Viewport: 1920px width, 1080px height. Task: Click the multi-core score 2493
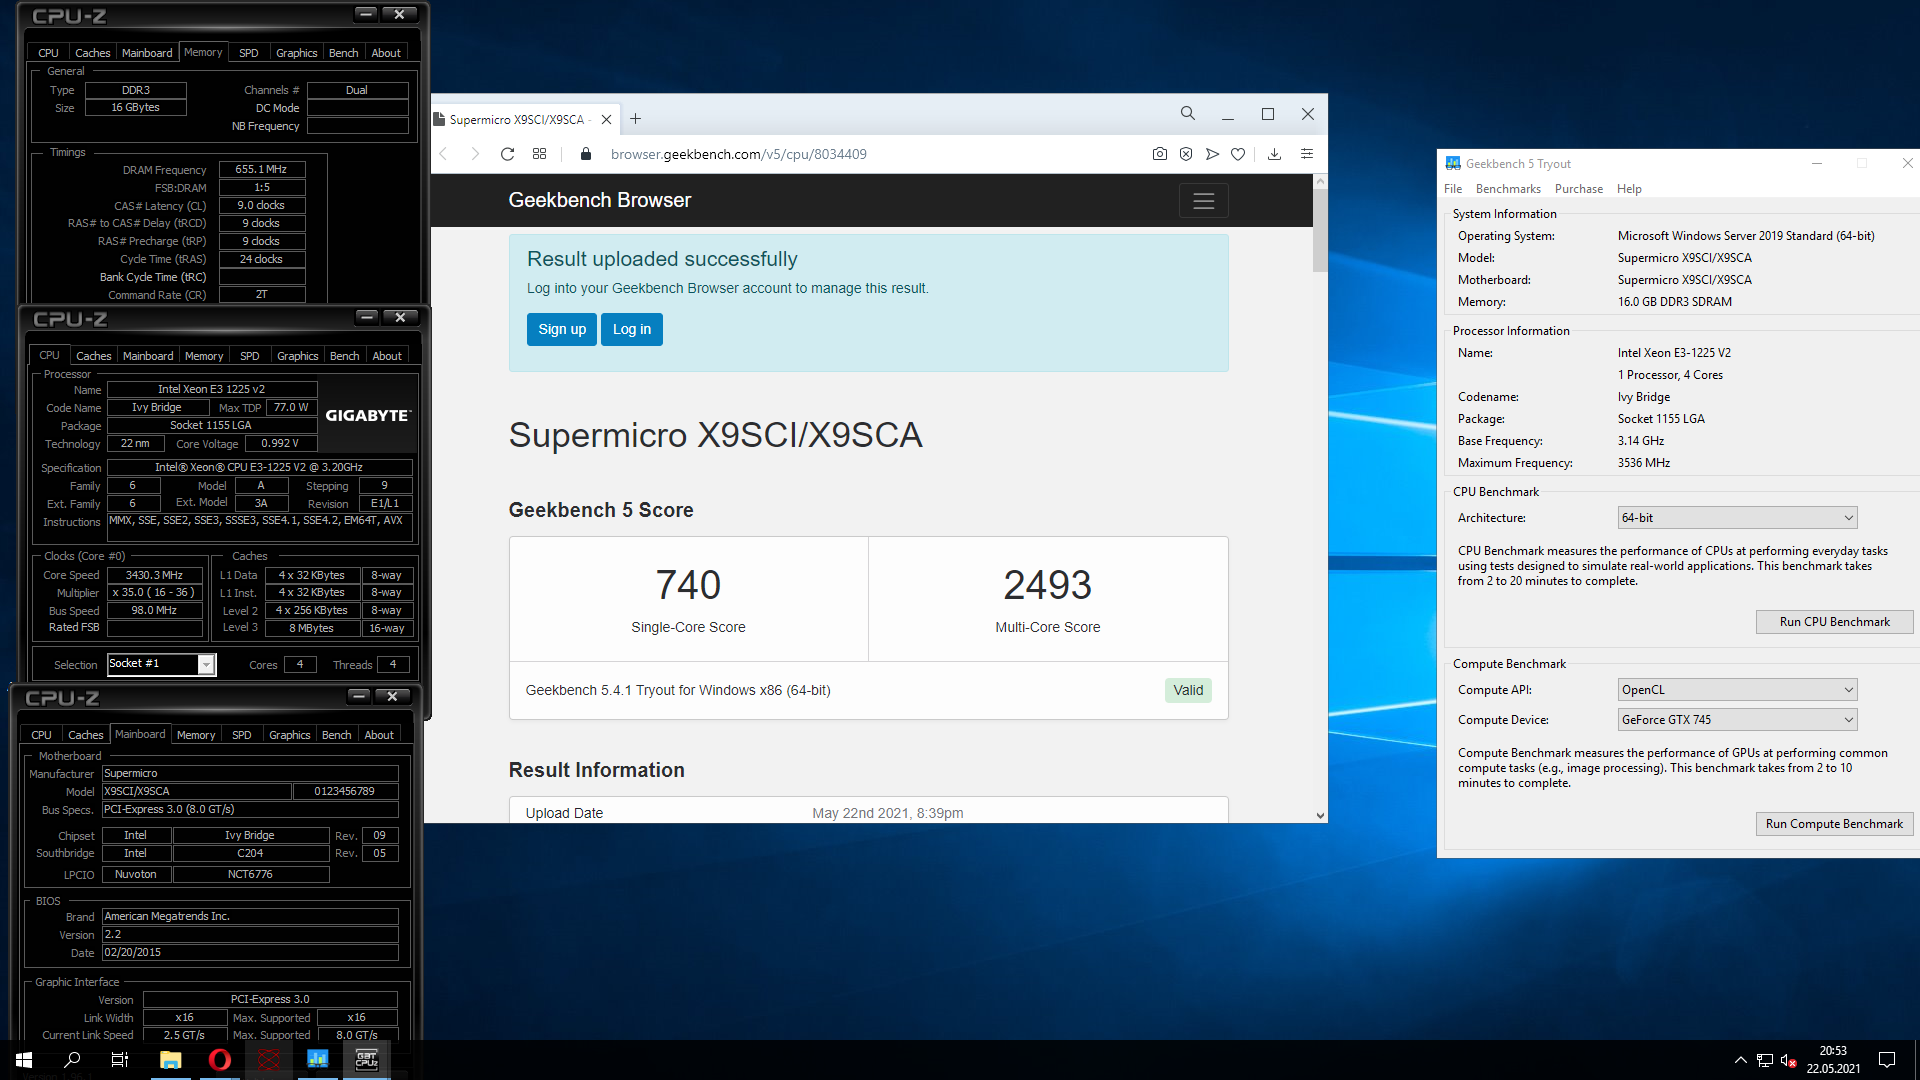click(1047, 585)
